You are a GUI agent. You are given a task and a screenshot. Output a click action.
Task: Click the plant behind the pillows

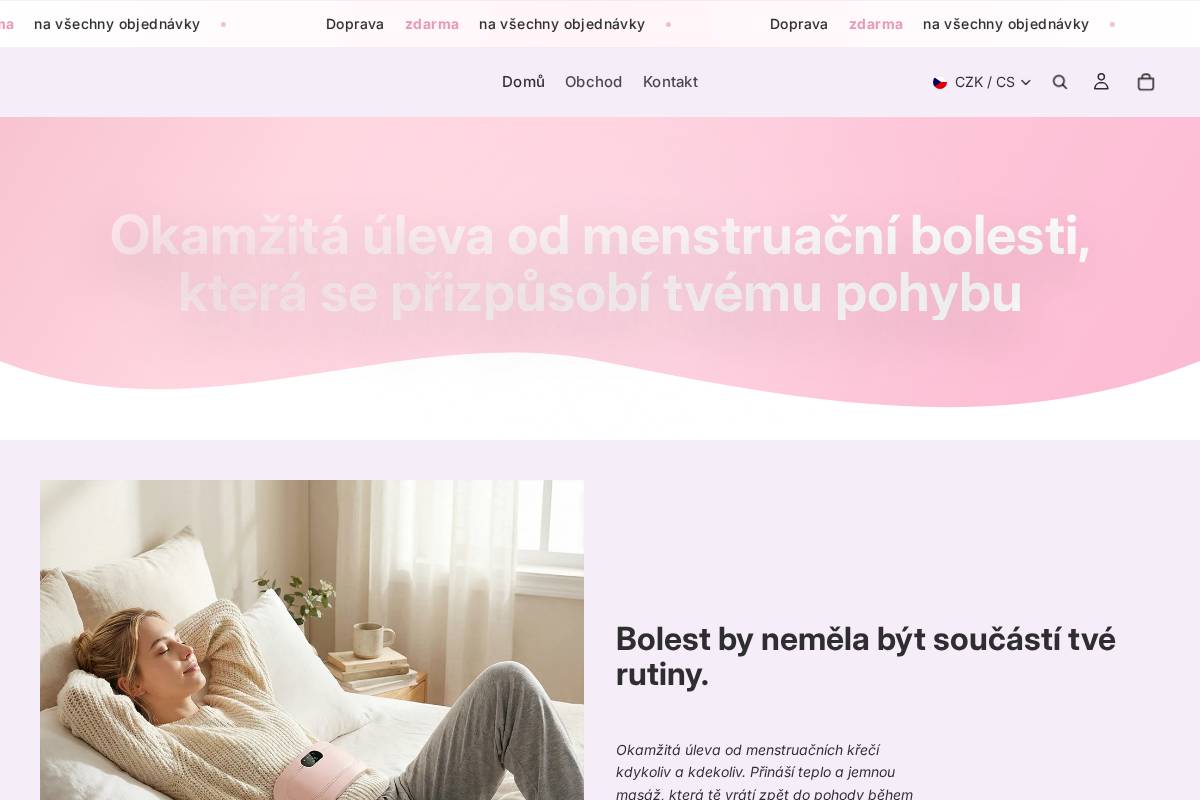click(x=295, y=597)
